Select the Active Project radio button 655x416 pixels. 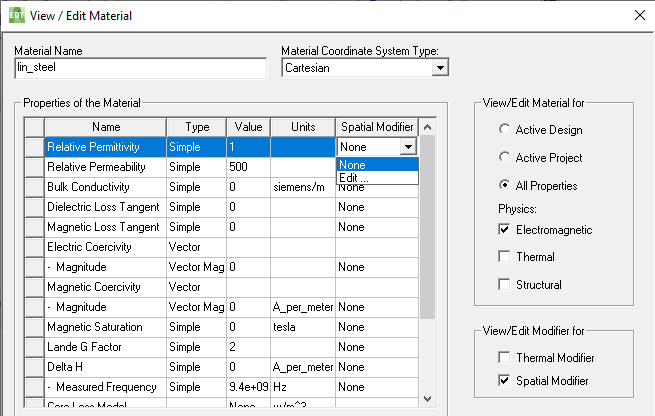click(503, 157)
